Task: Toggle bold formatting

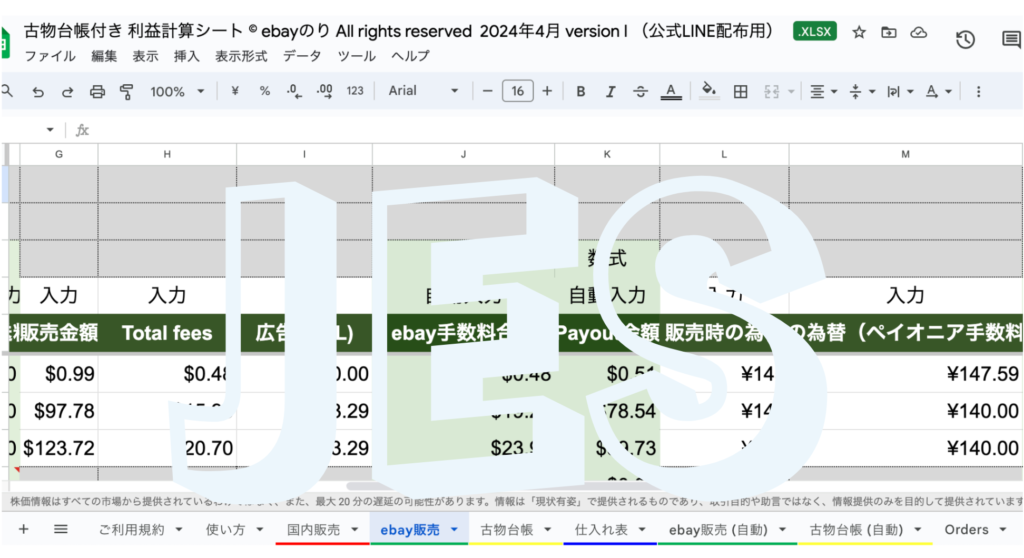Action: (581, 91)
